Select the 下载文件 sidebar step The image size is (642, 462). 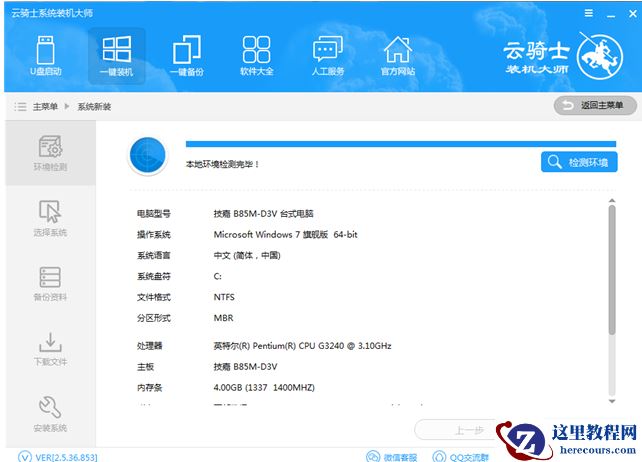50,349
